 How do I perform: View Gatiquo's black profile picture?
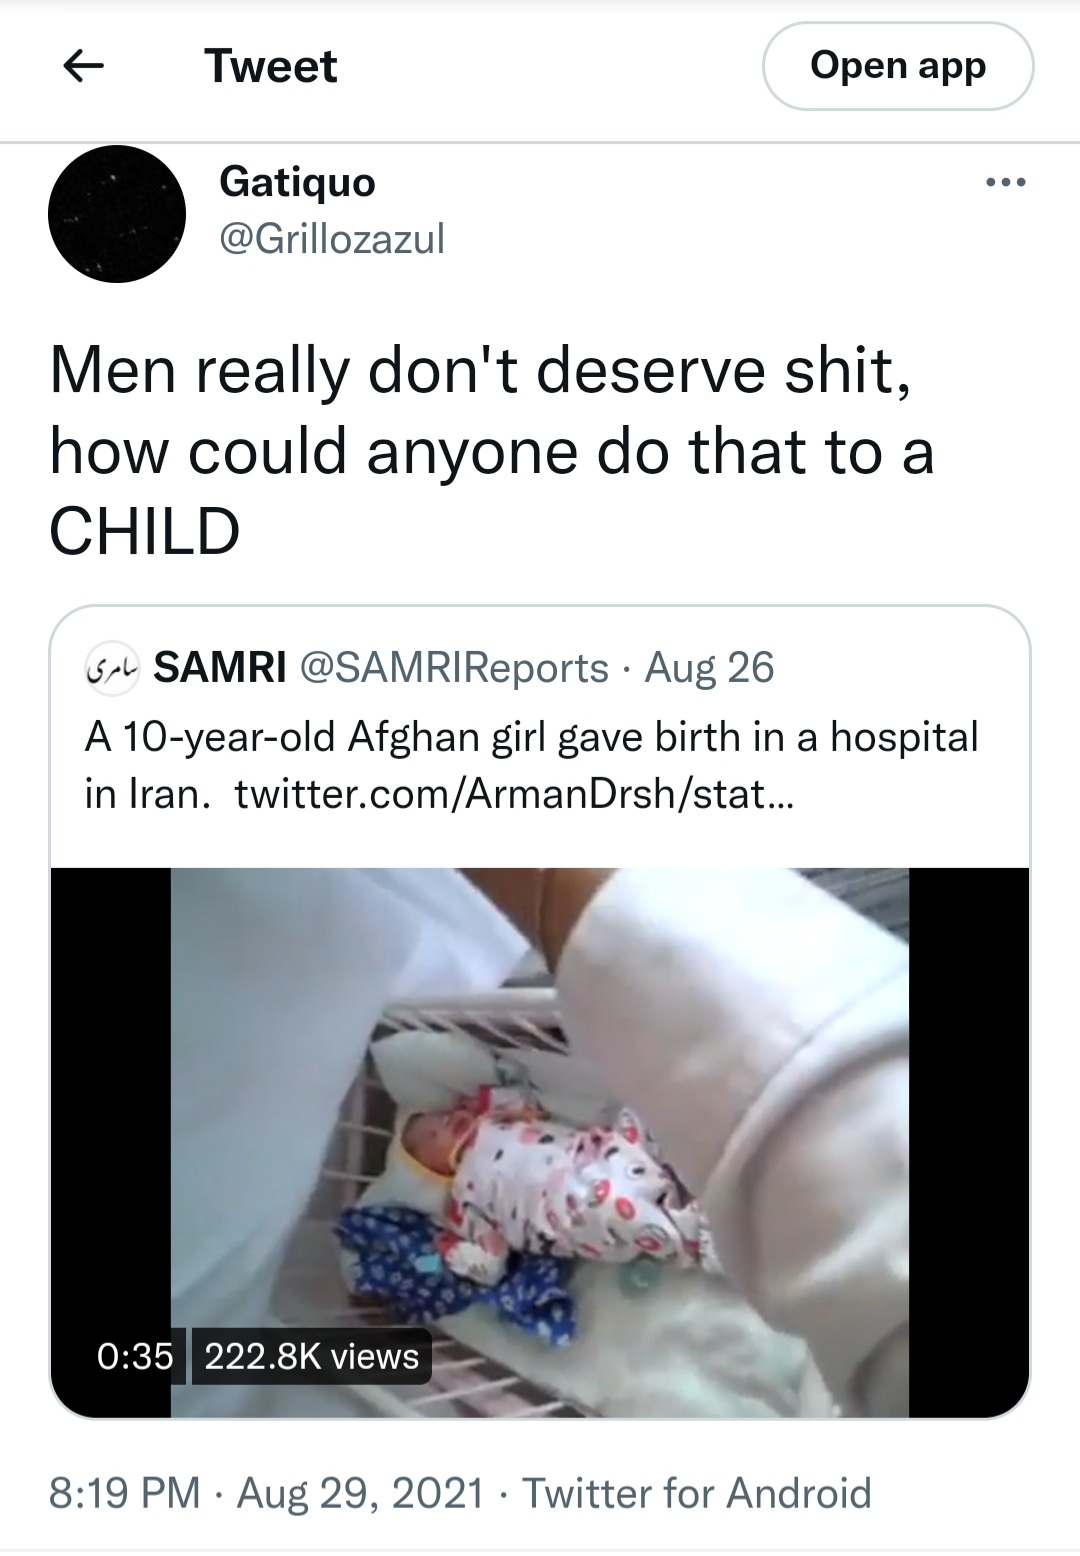point(117,214)
